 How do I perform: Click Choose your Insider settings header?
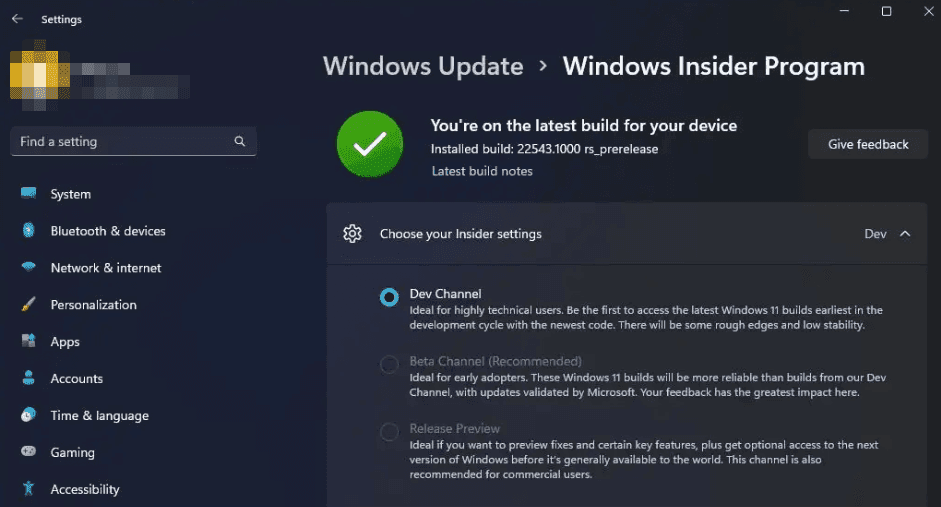(627, 233)
